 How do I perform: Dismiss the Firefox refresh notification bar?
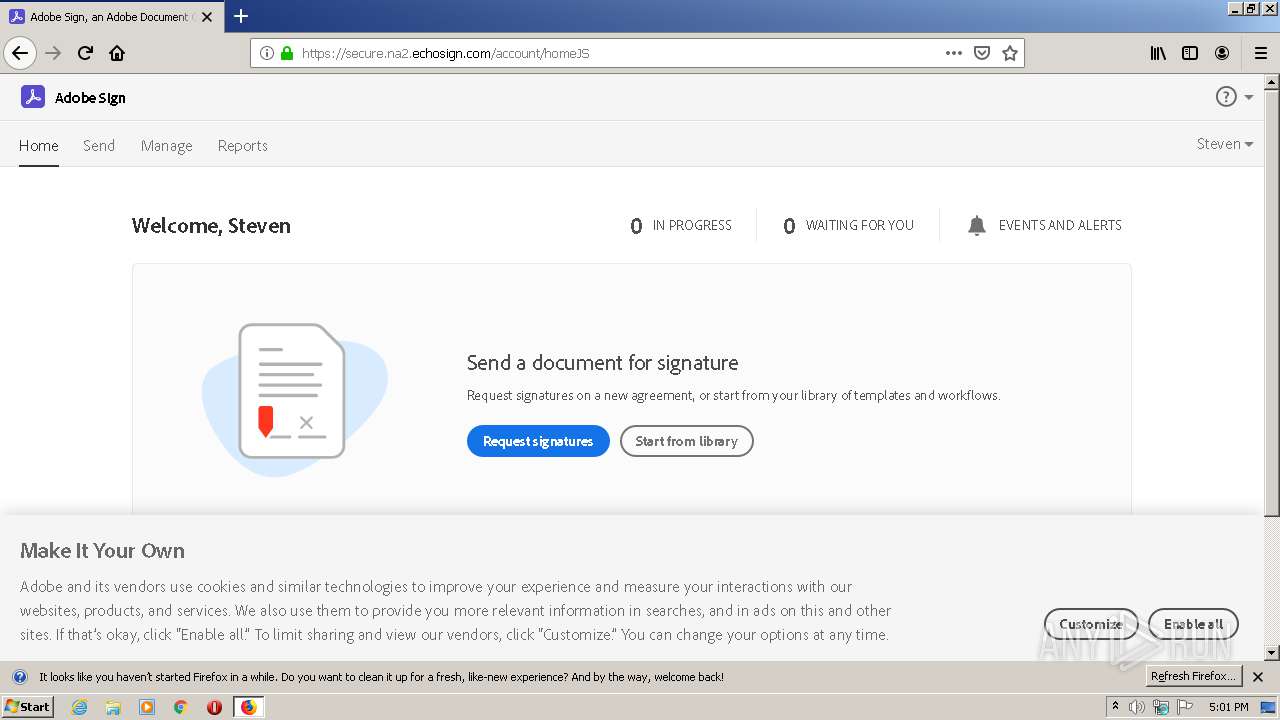1258,677
